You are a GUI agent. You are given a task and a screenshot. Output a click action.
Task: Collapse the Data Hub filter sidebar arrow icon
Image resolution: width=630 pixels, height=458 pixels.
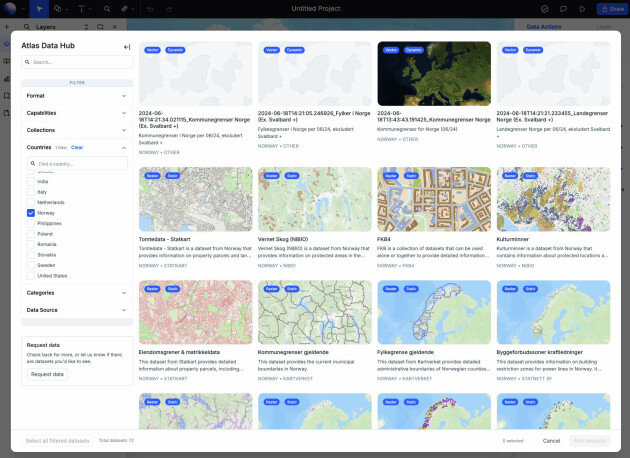[127, 47]
